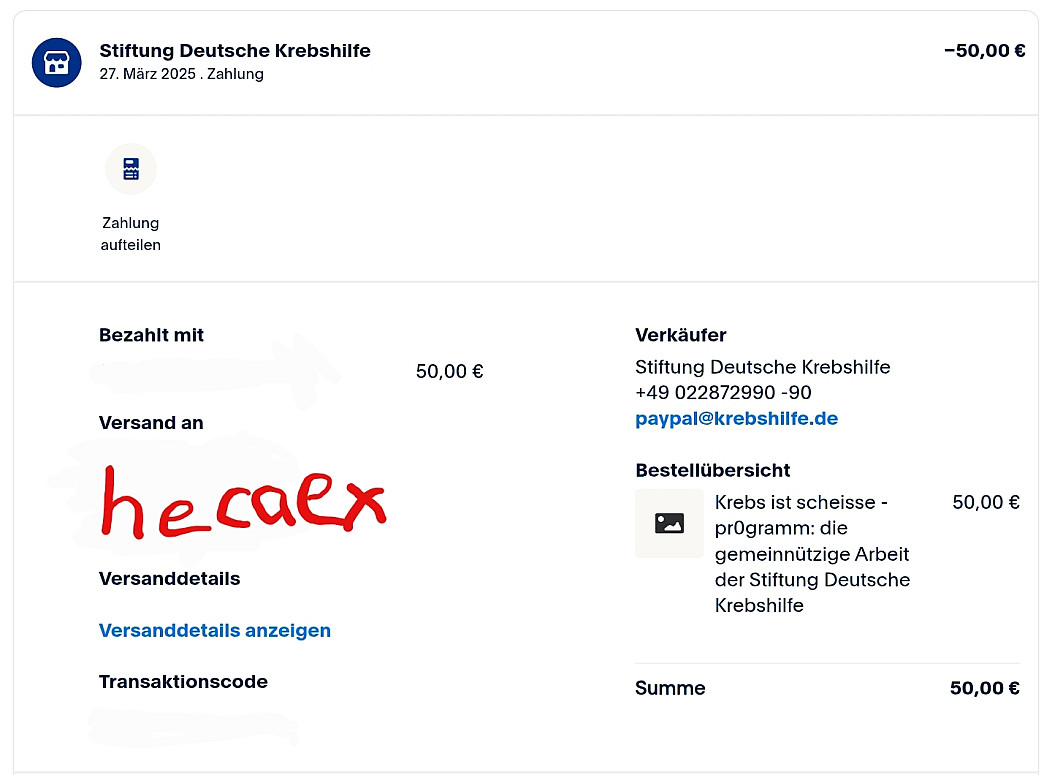Click the 50,00 € amount beside Bezahlt mit
This screenshot has height=775, width=1052.
pos(449,372)
